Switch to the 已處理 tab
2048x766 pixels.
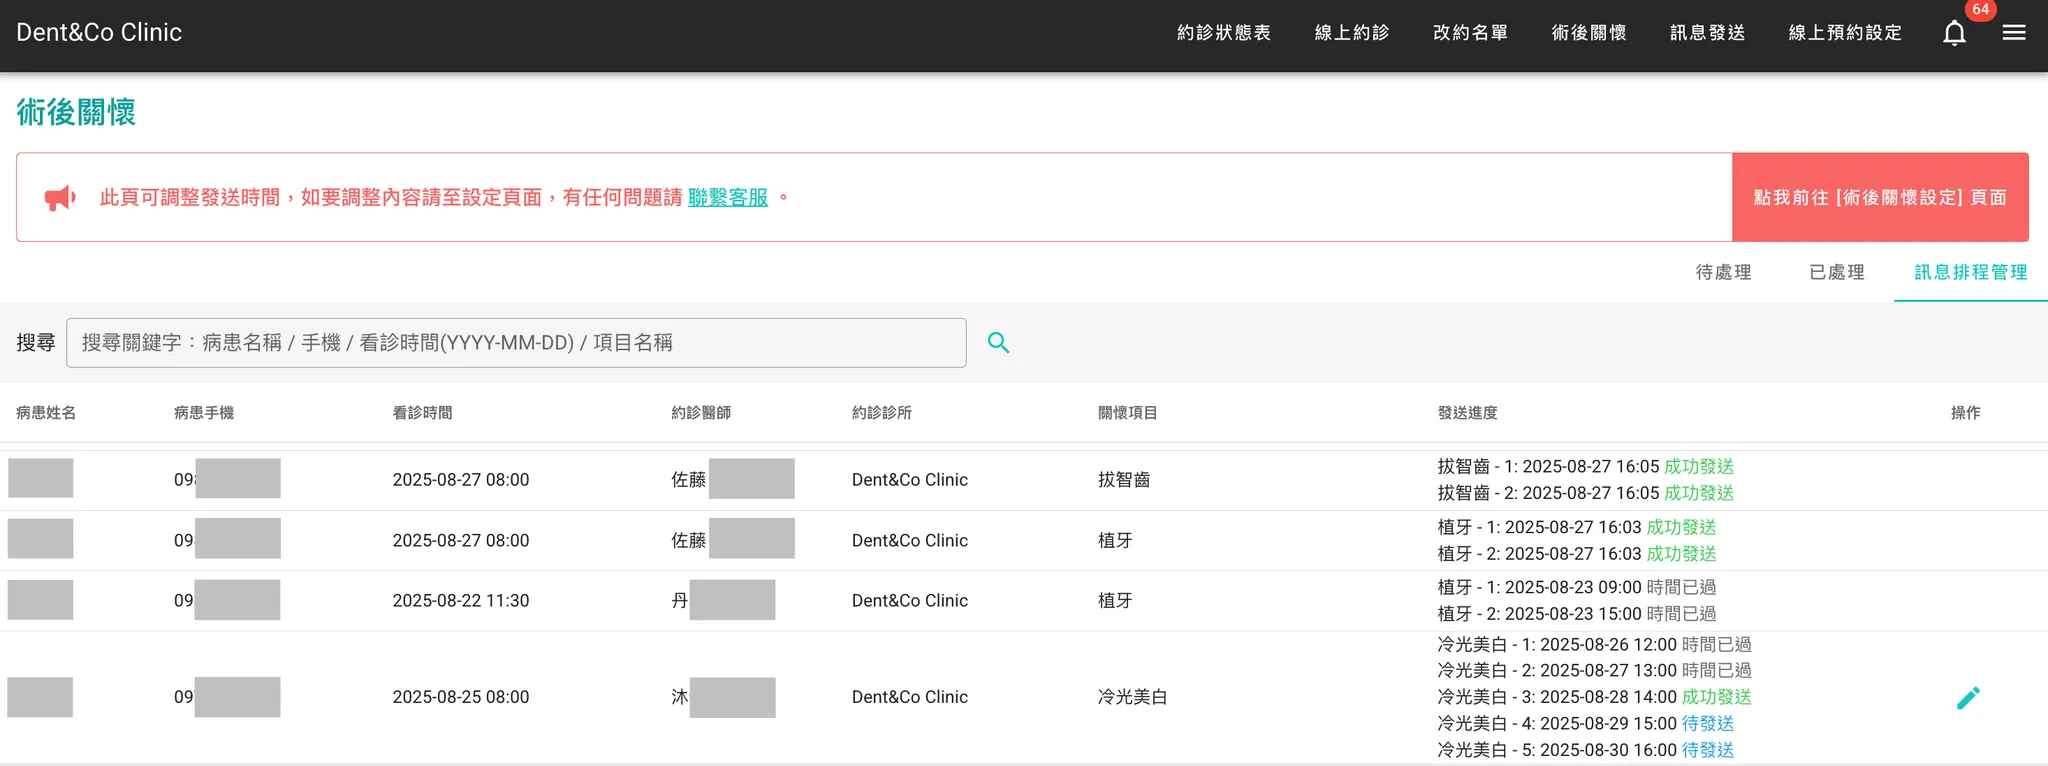click(1836, 273)
